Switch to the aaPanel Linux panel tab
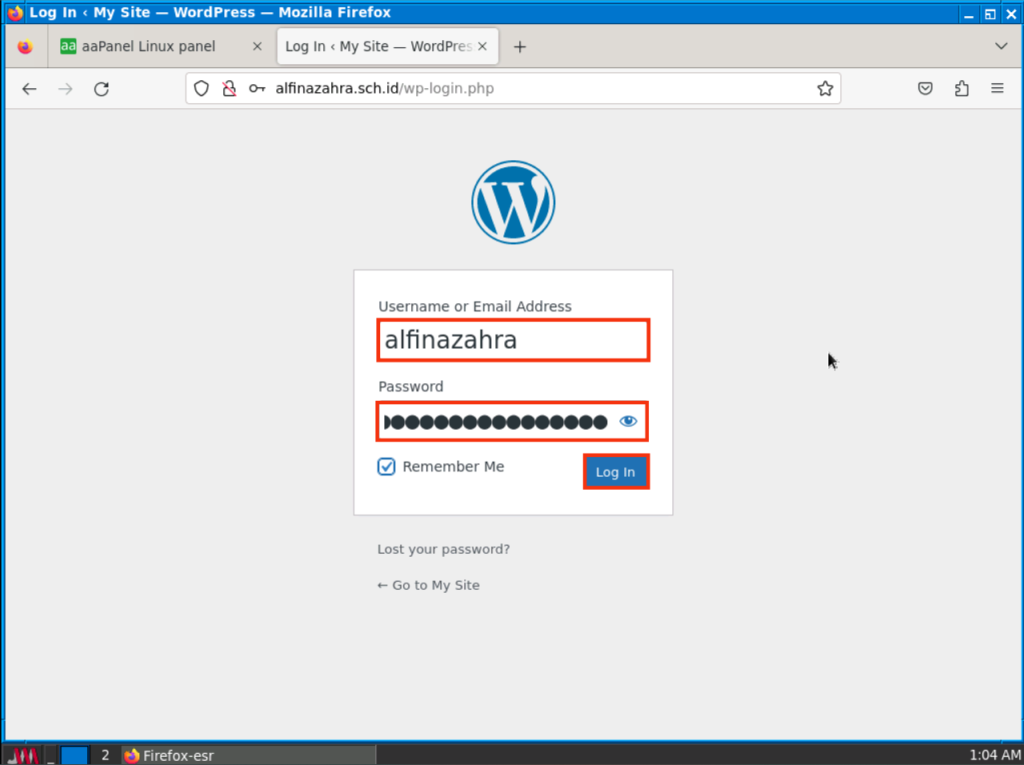1024x765 pixels. [148, 47]
